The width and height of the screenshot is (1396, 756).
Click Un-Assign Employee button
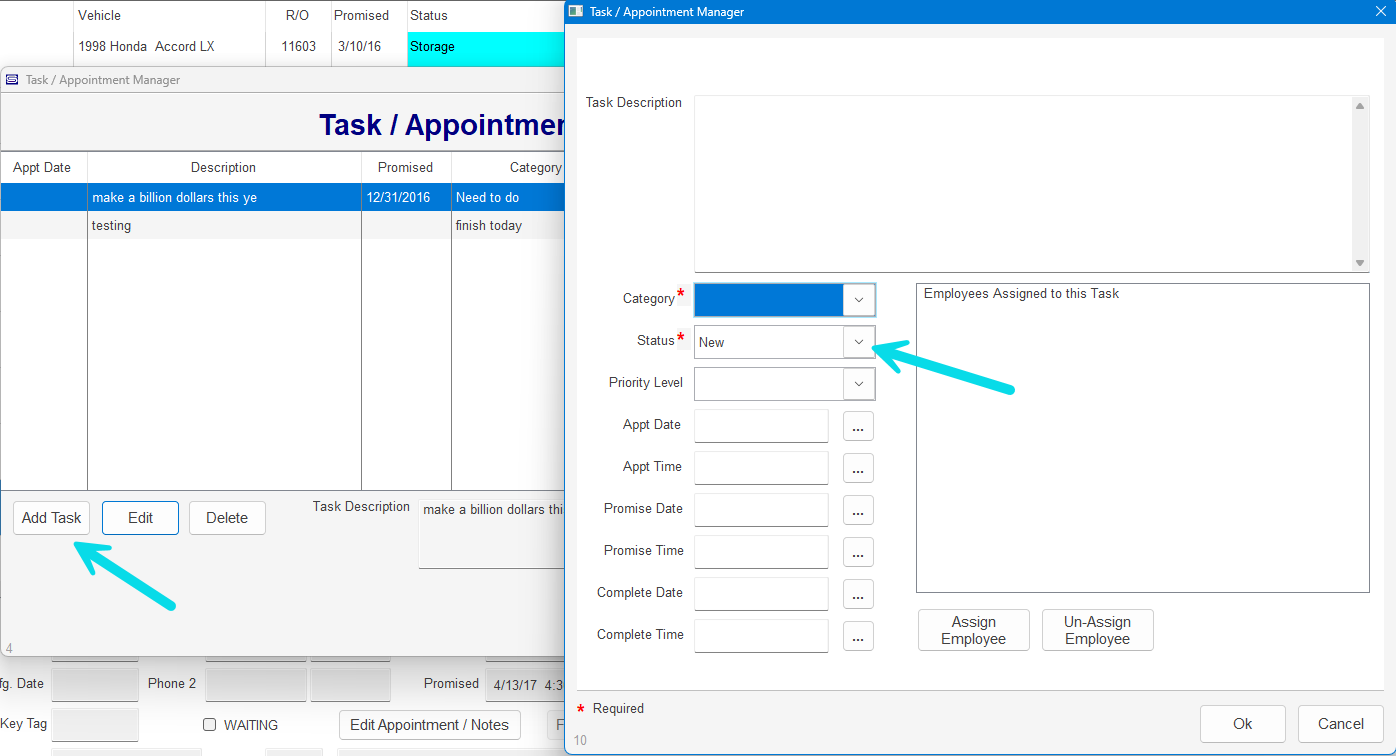(1097, 630)
